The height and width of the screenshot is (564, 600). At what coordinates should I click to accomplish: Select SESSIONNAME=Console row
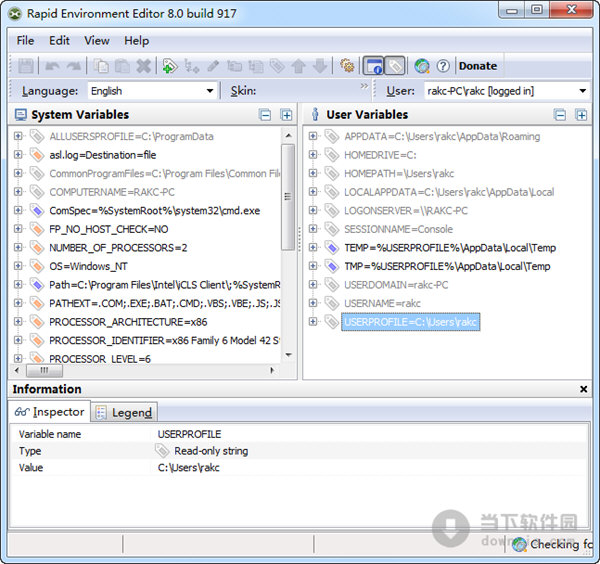click(x=398, y=229)
